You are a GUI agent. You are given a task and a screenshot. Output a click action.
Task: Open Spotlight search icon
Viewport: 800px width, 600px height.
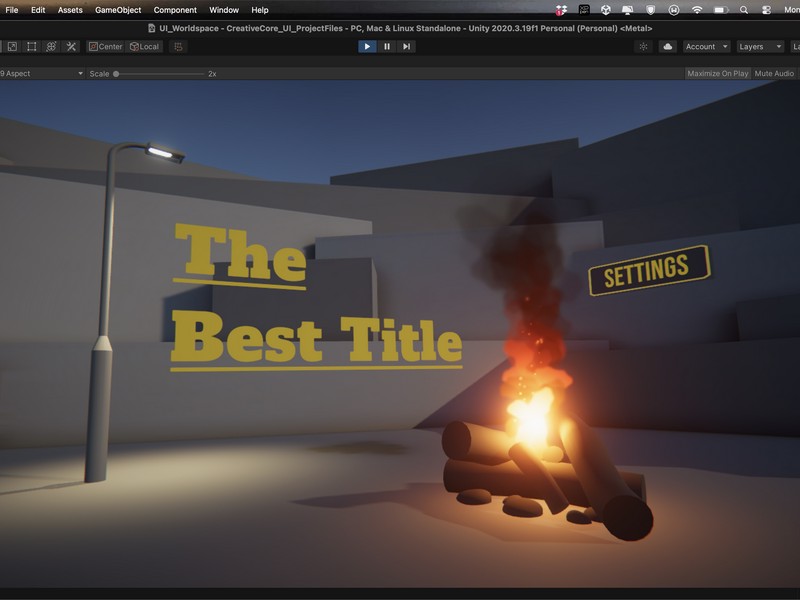coord(744,10)
